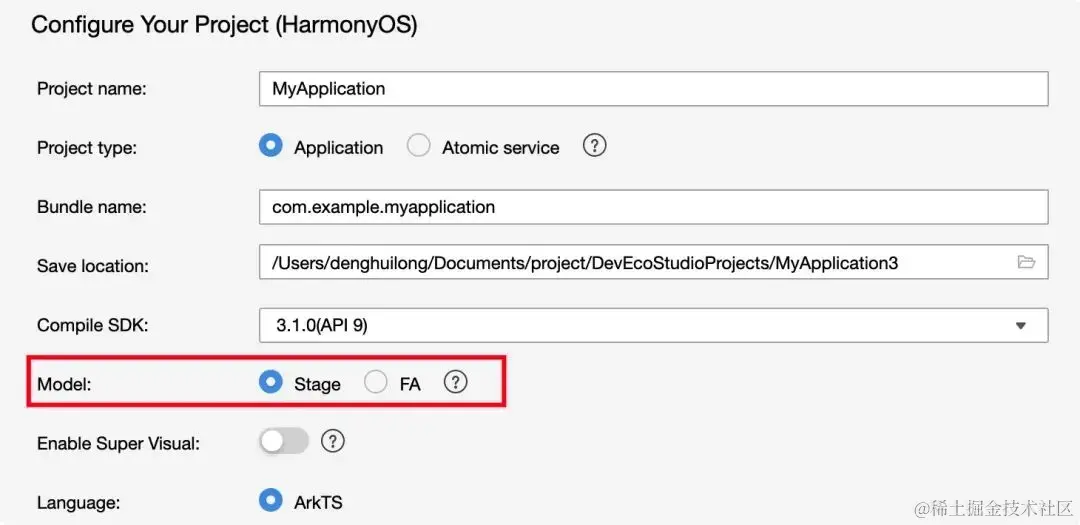Viewport: 1080px width, 525px height.
Task: Click the Atomic service label text
Action: 500,148
